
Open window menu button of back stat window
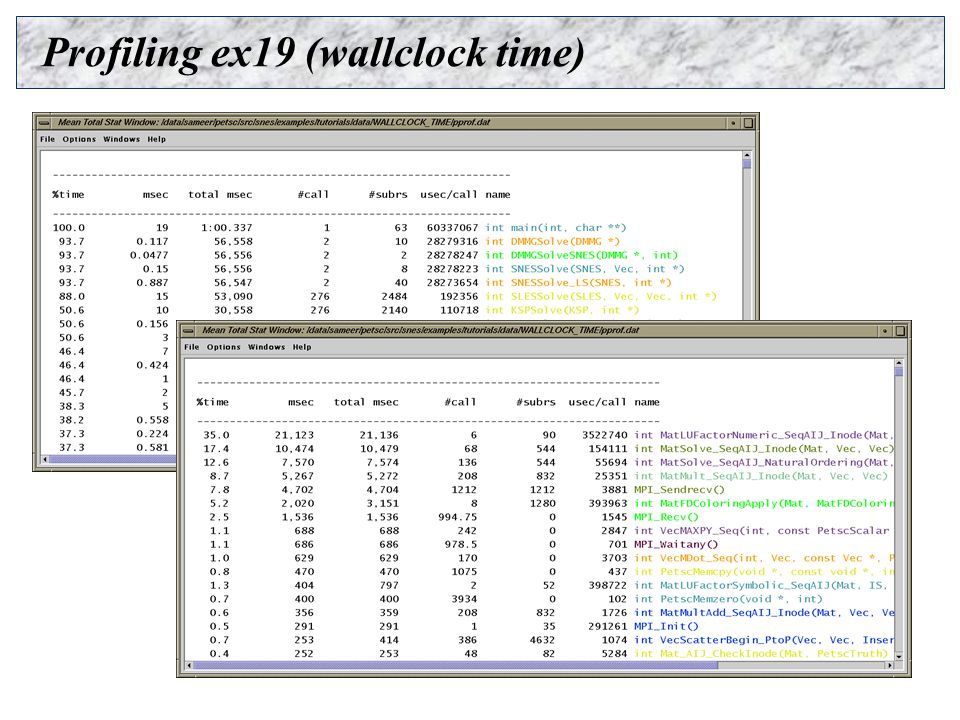(43, 122)
